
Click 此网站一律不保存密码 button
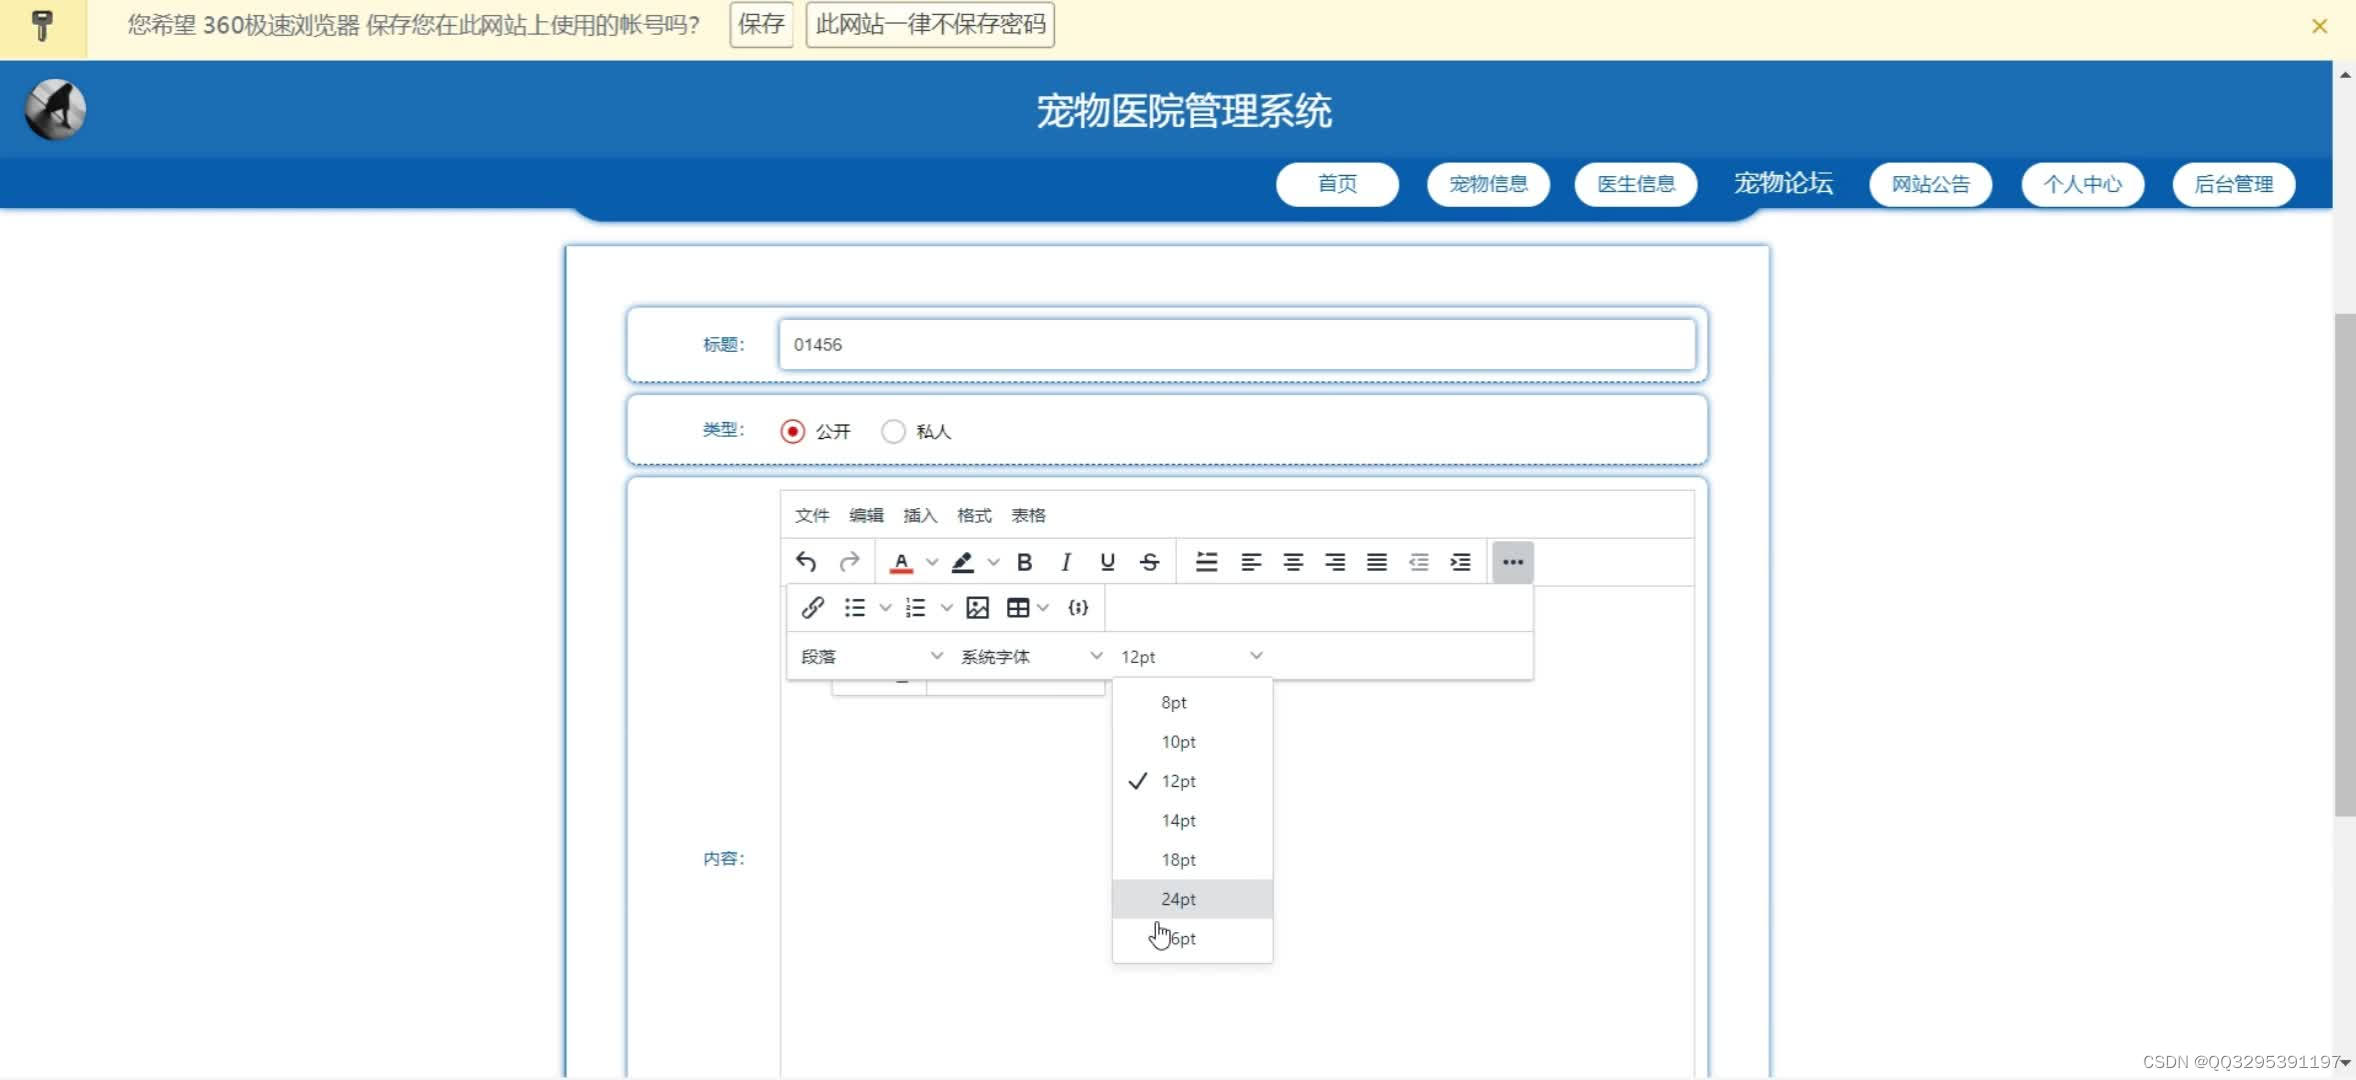click(x=930, y=25)
